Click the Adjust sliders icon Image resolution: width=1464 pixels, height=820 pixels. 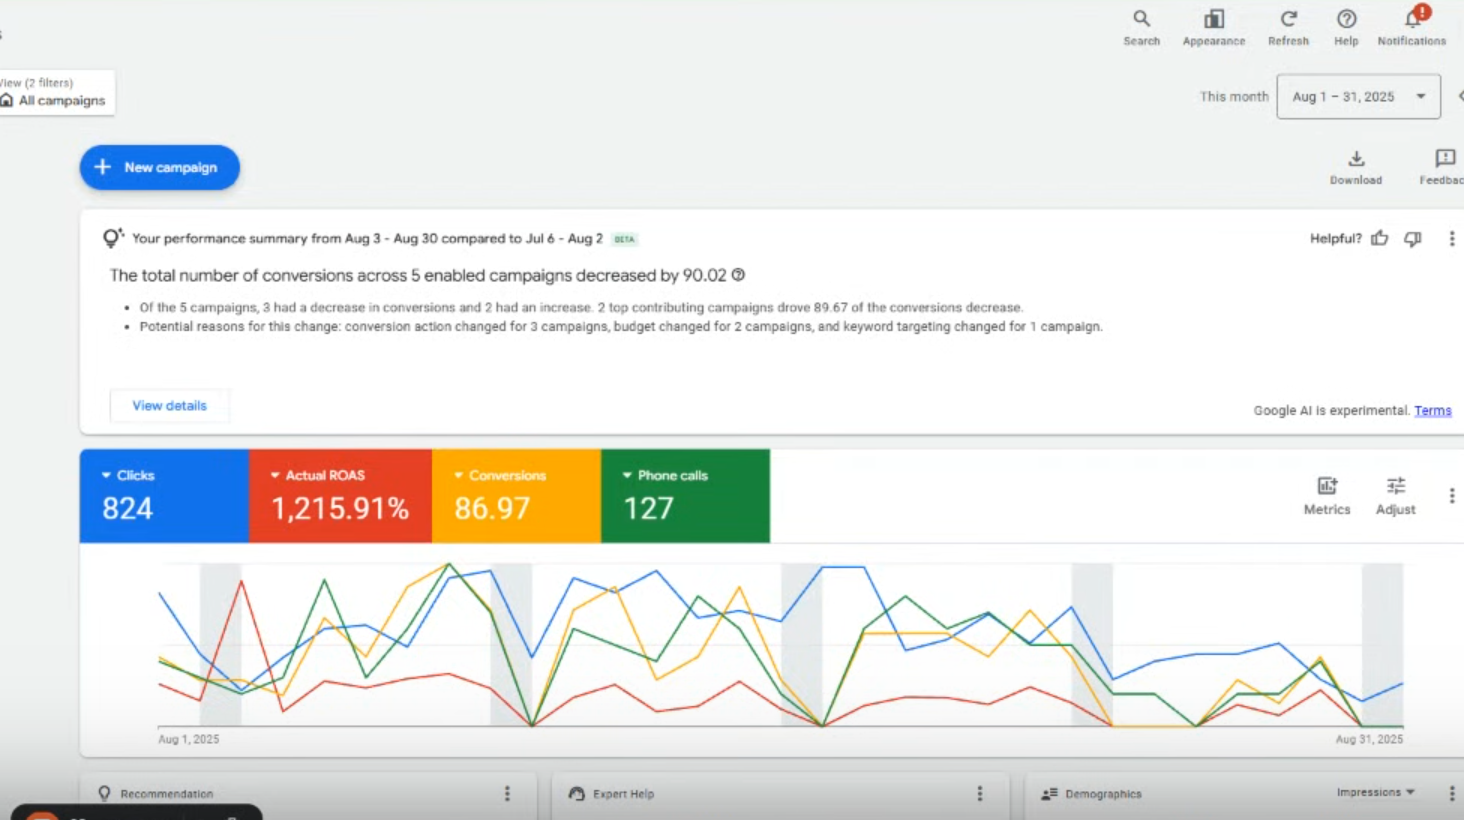(1395, 487)
